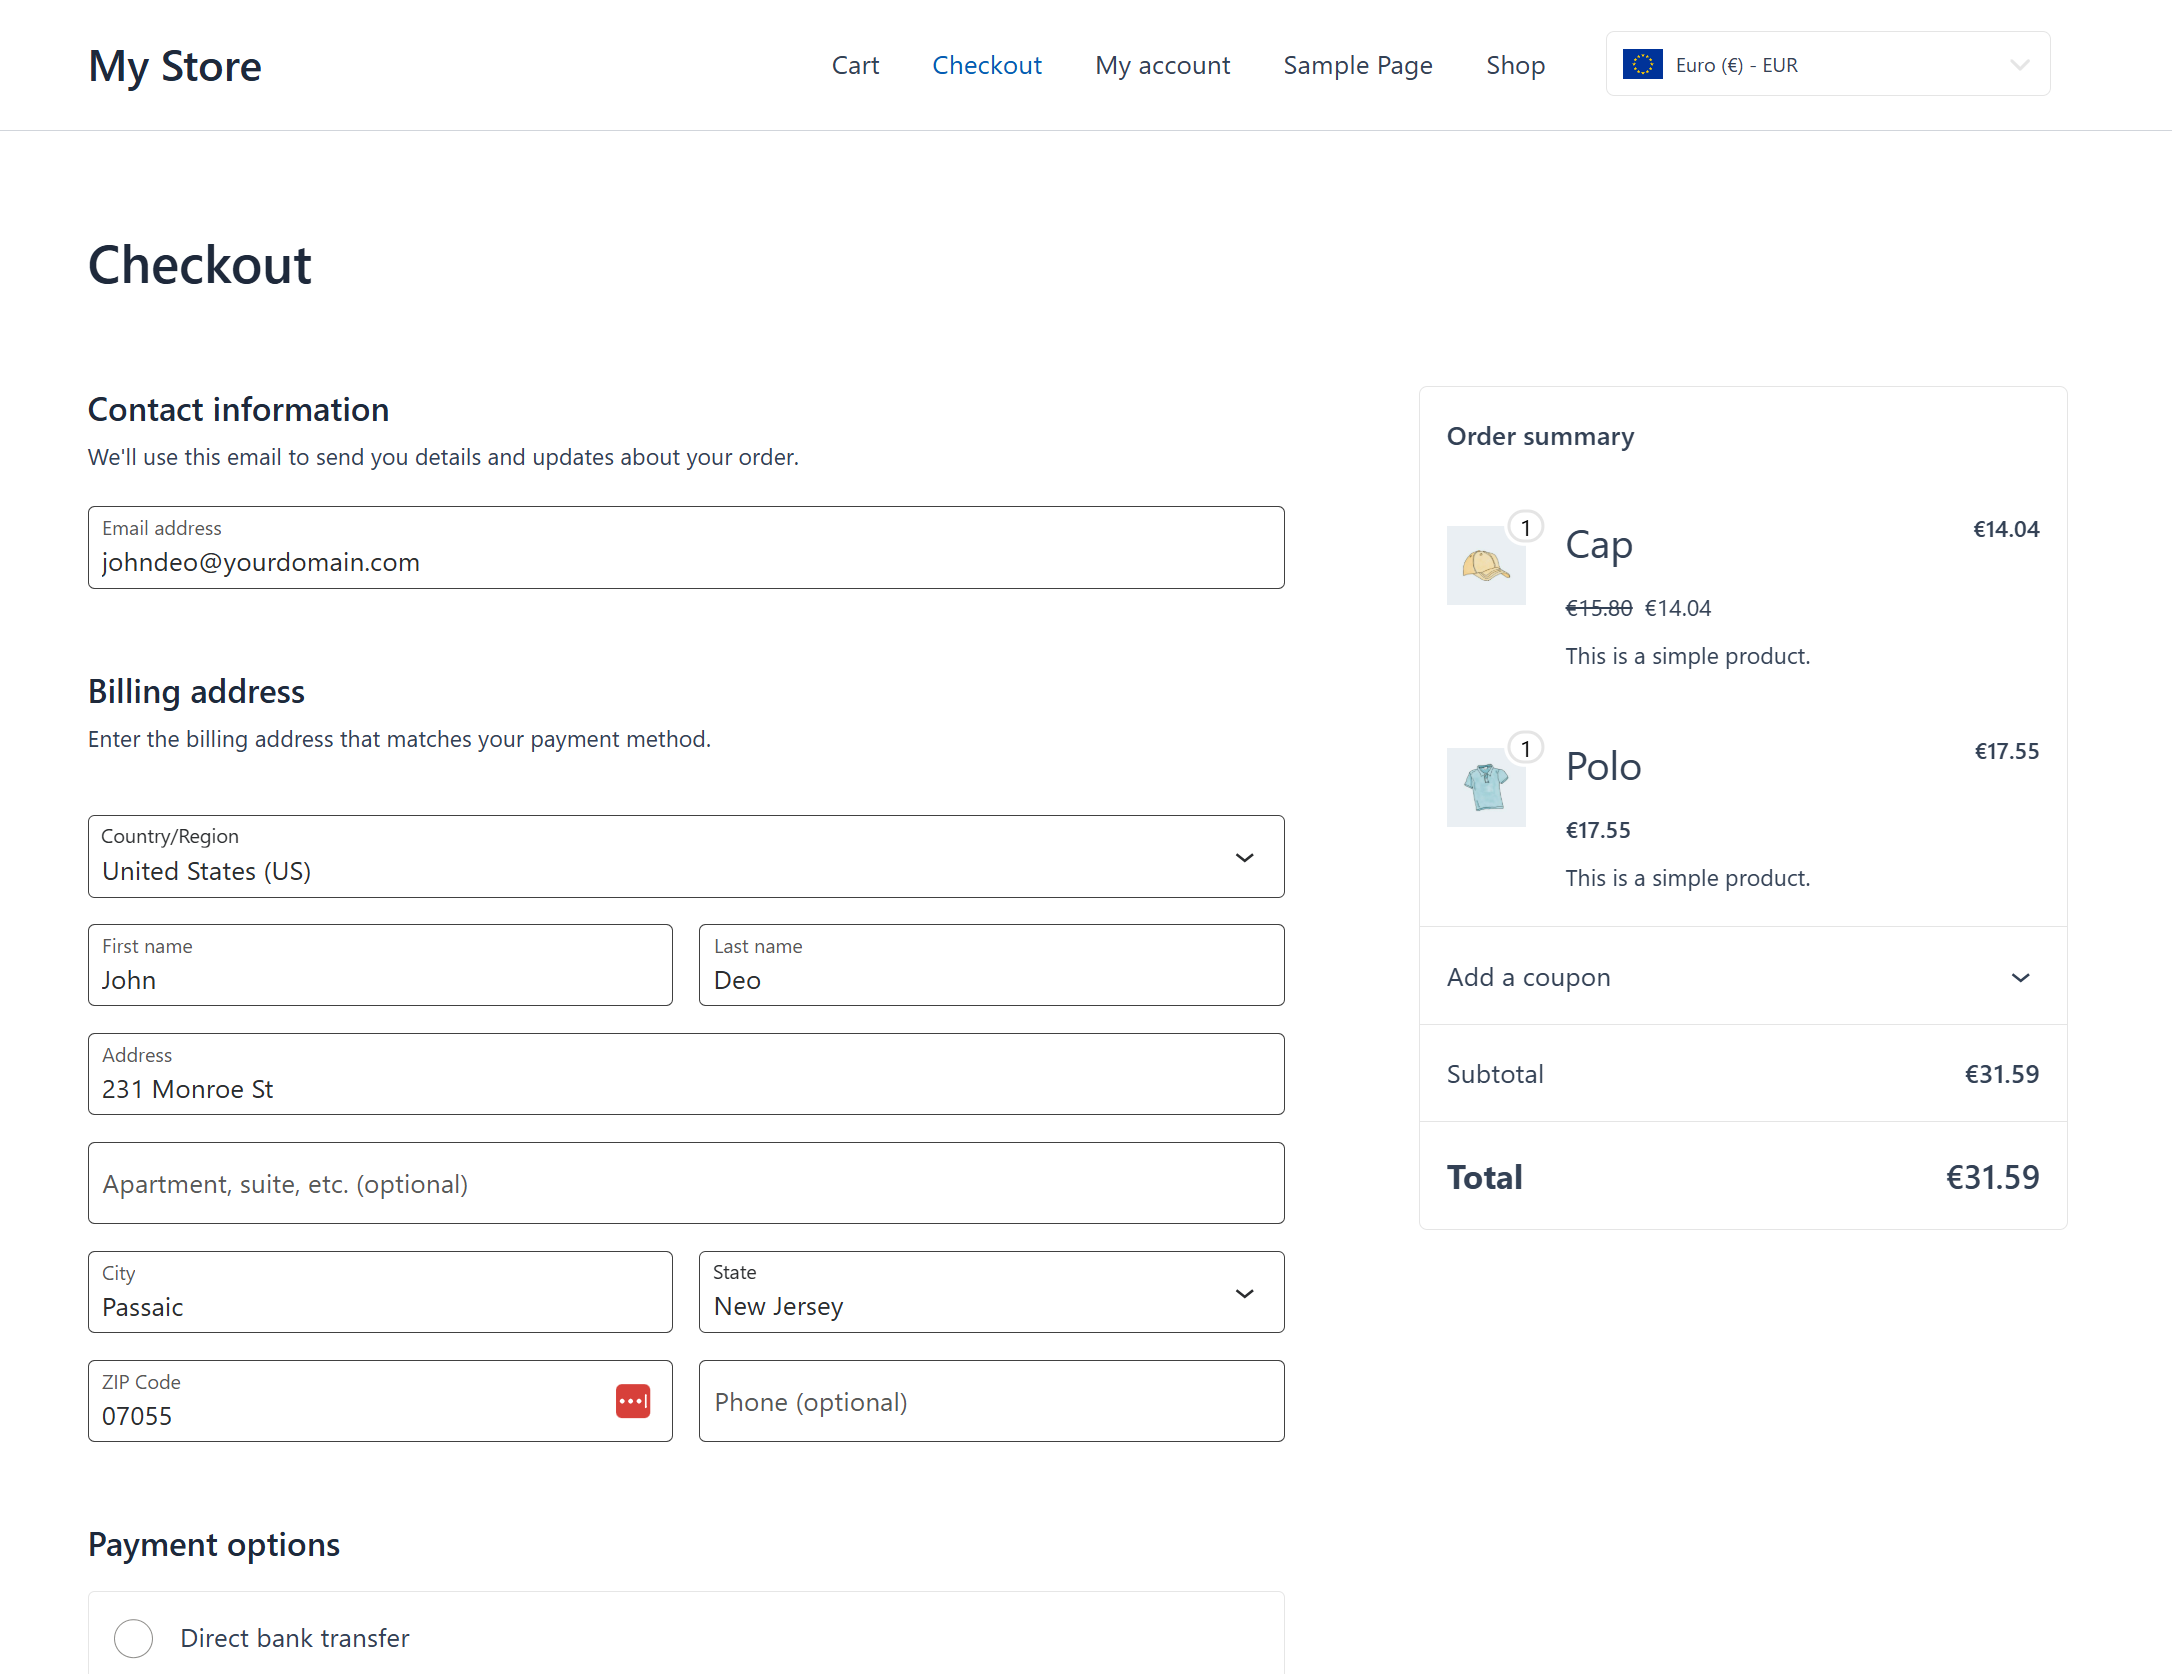Open the Sample Page link
2172x1674 pixels.
click(x=1357, y=65)
